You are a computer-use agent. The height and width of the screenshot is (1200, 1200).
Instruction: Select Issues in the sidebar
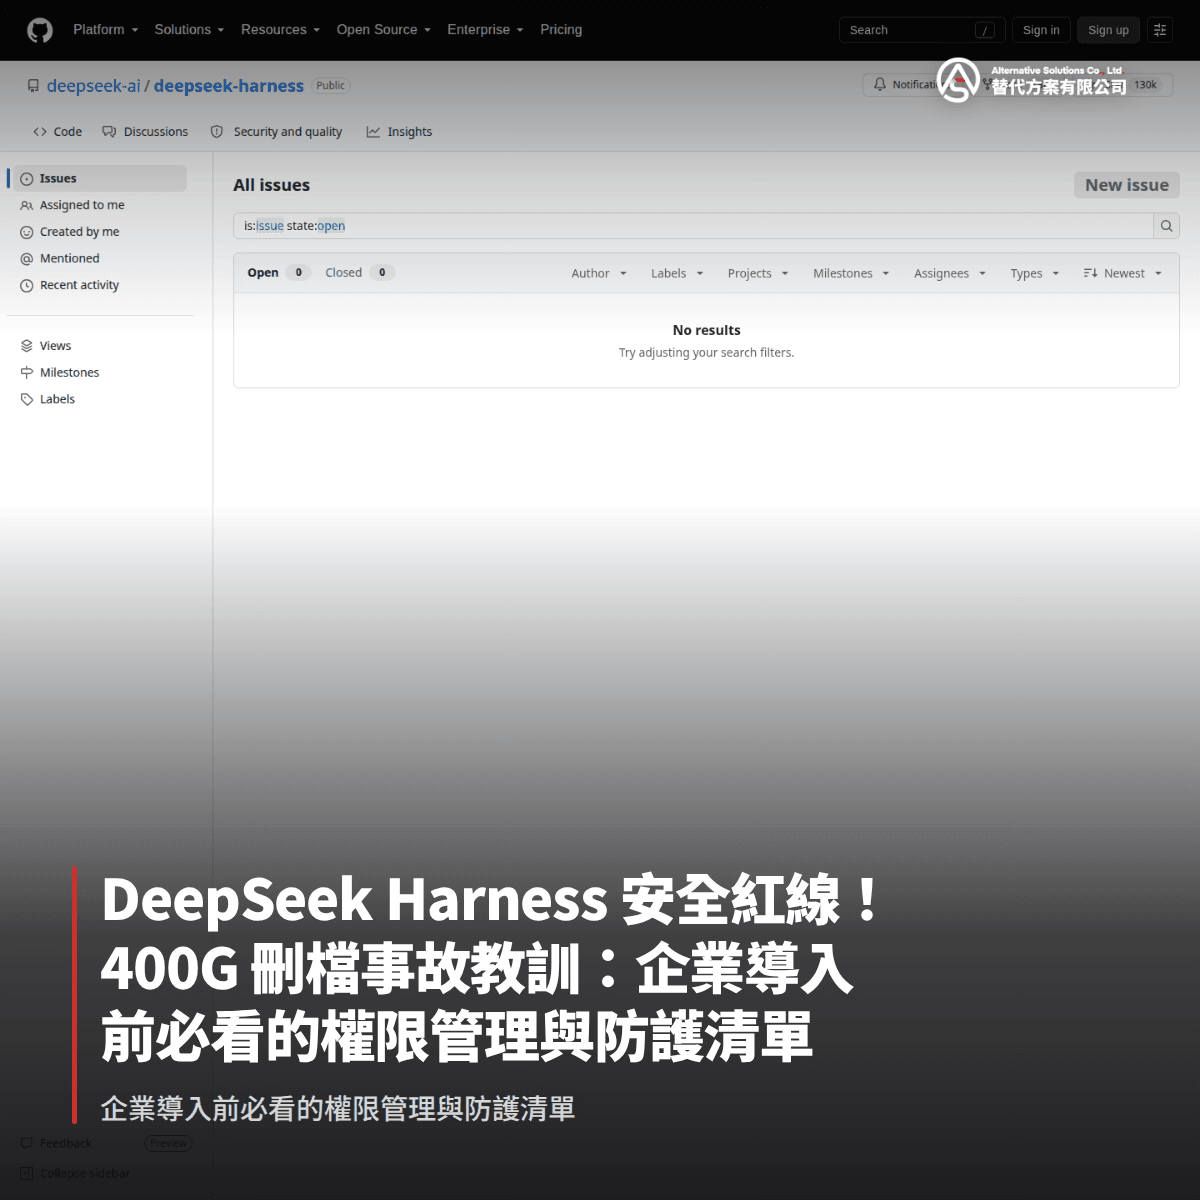(x=99, y=178)
